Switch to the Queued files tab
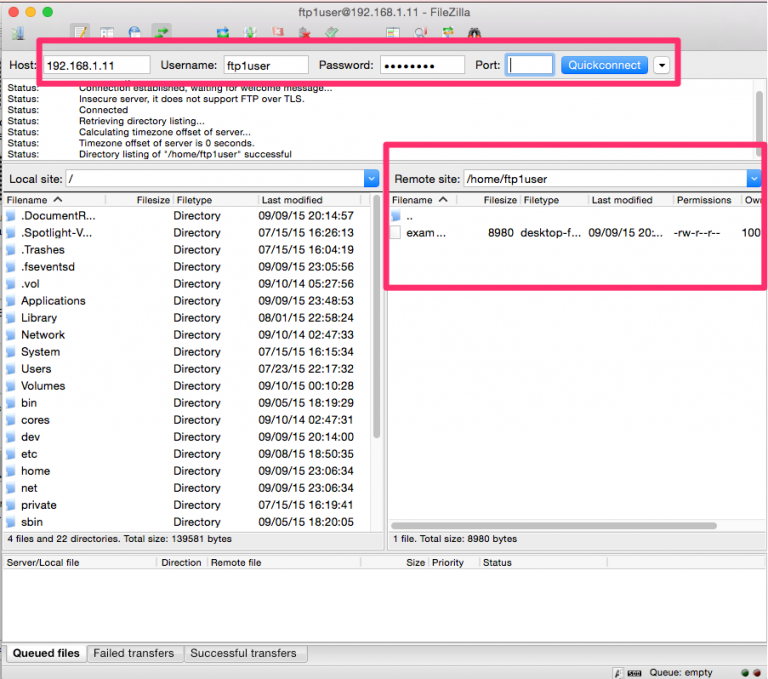768x679 pixels. (46, 653)
